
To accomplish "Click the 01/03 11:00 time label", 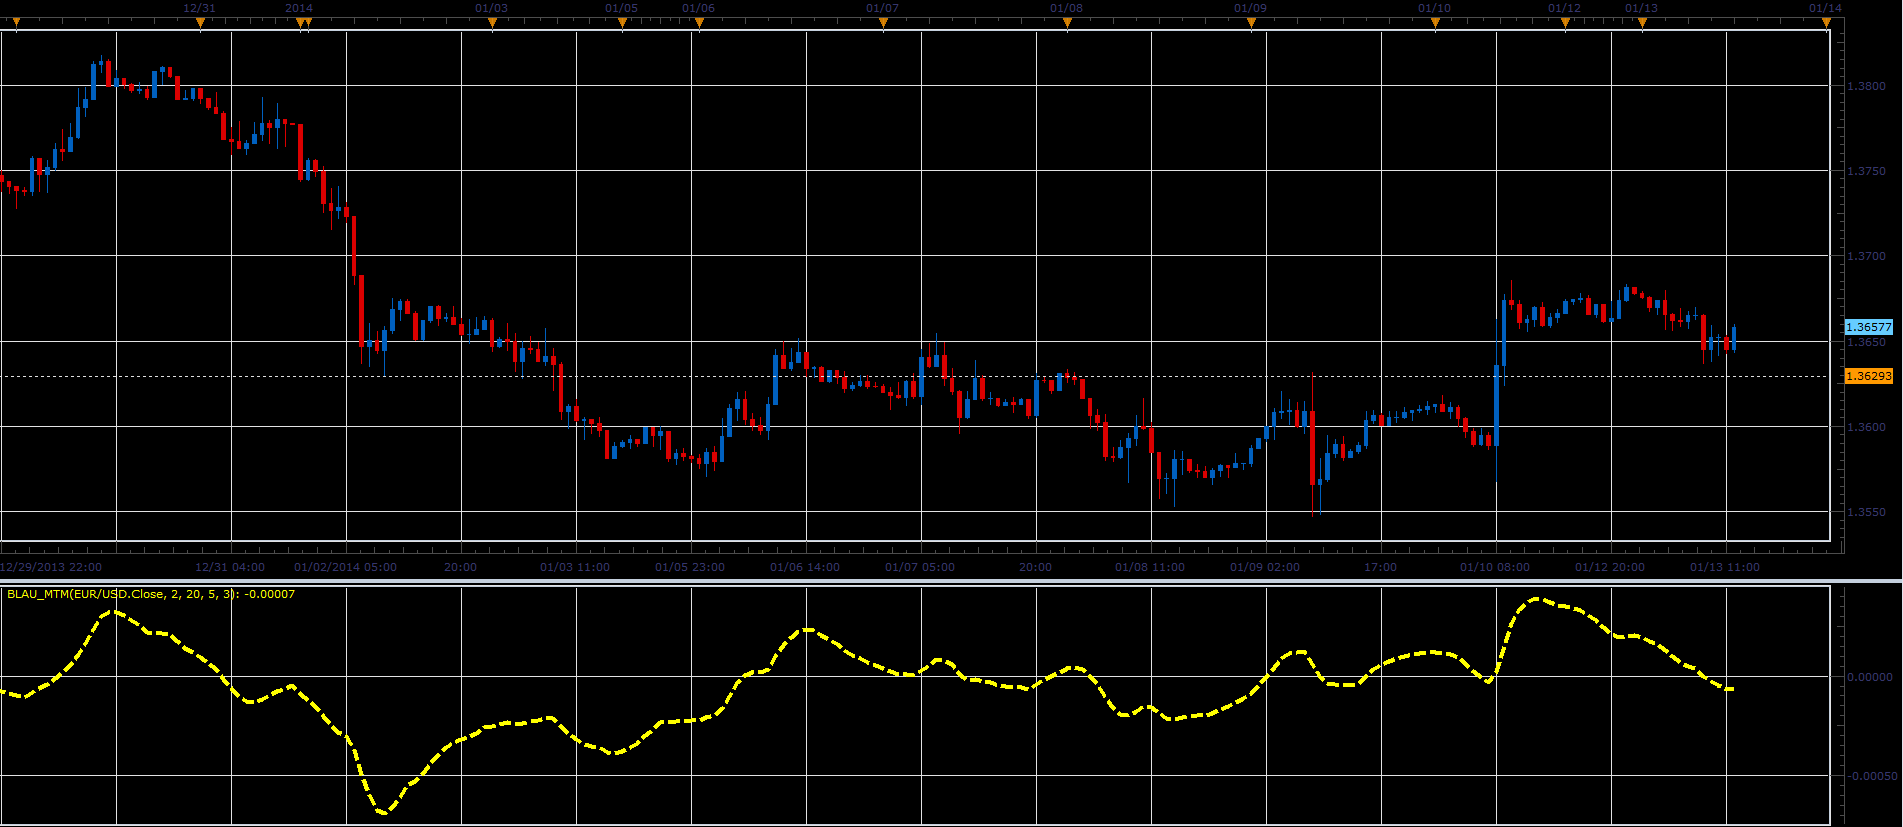I will coord(575,567).
